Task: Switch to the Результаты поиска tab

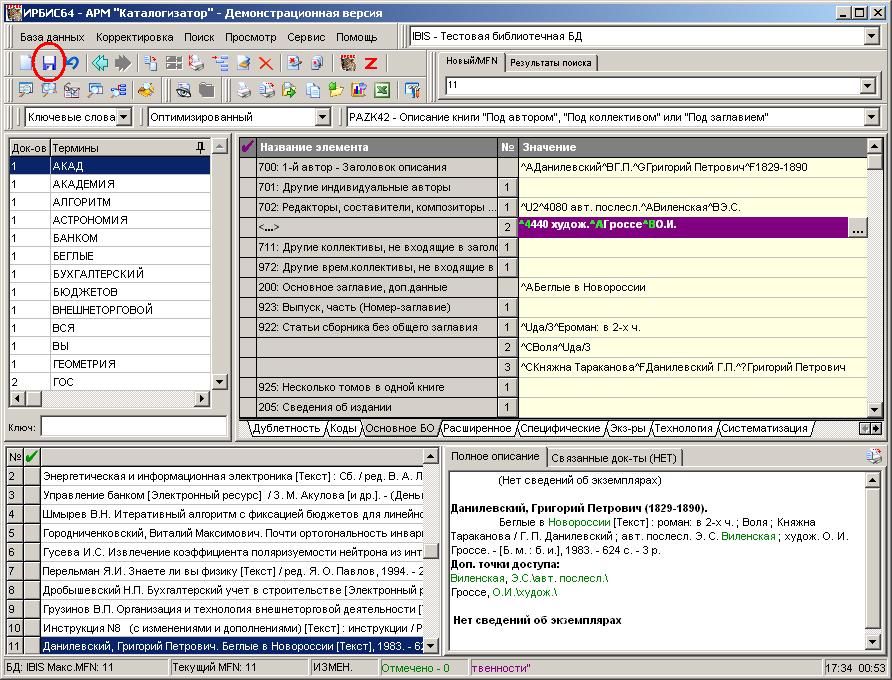Action: (x=550, y=63)
